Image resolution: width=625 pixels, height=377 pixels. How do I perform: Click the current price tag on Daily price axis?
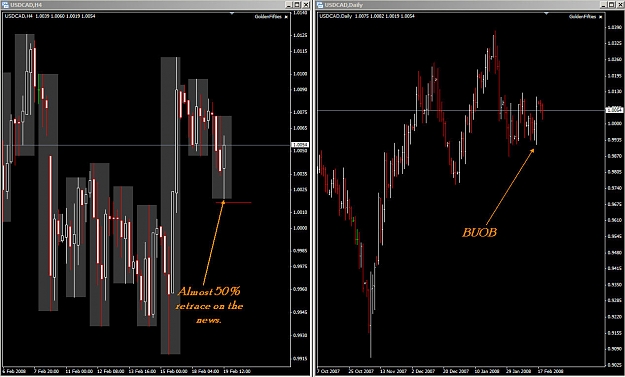(613, 110)
